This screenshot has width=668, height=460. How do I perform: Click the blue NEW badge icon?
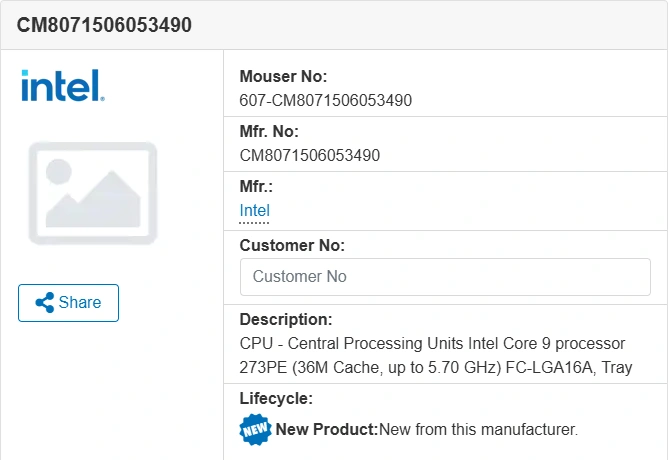pyautogui.click(x=255, y=430)
